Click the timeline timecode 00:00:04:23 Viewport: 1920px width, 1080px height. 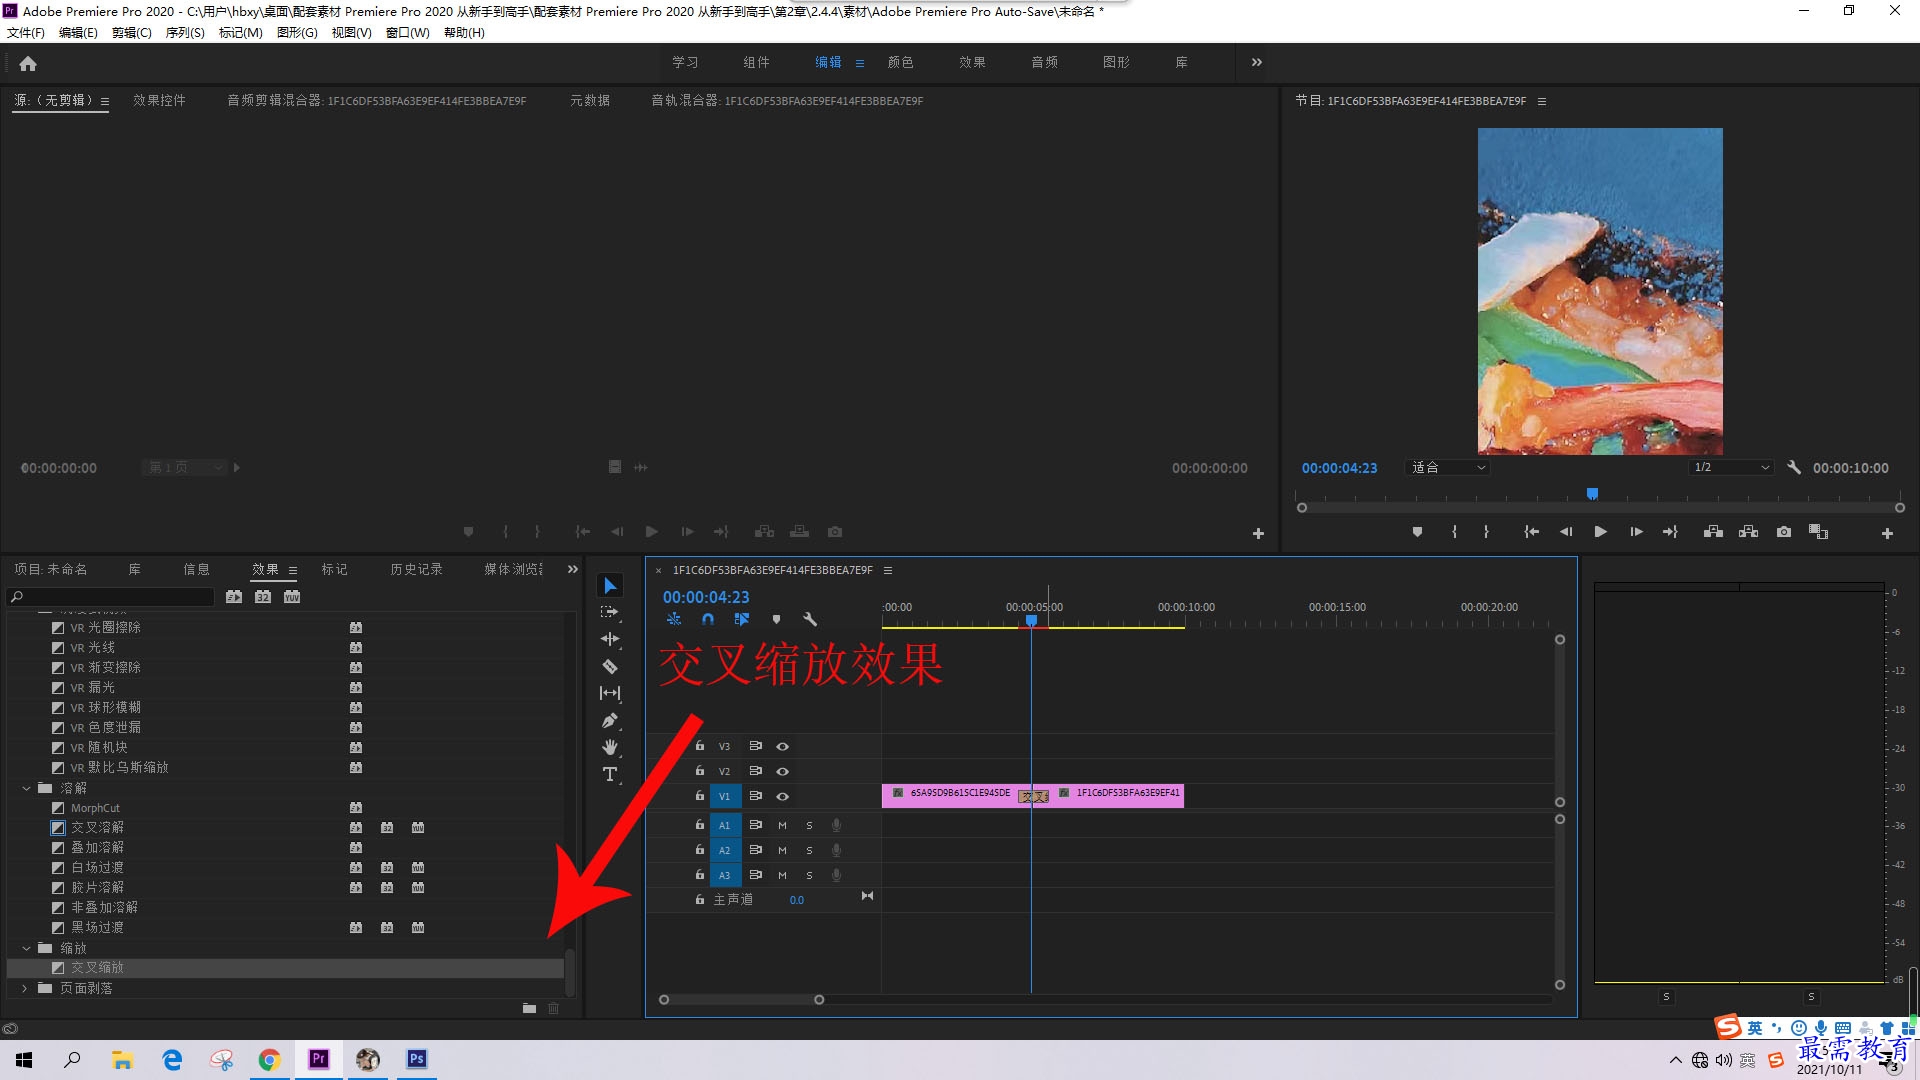pos(706,597)
